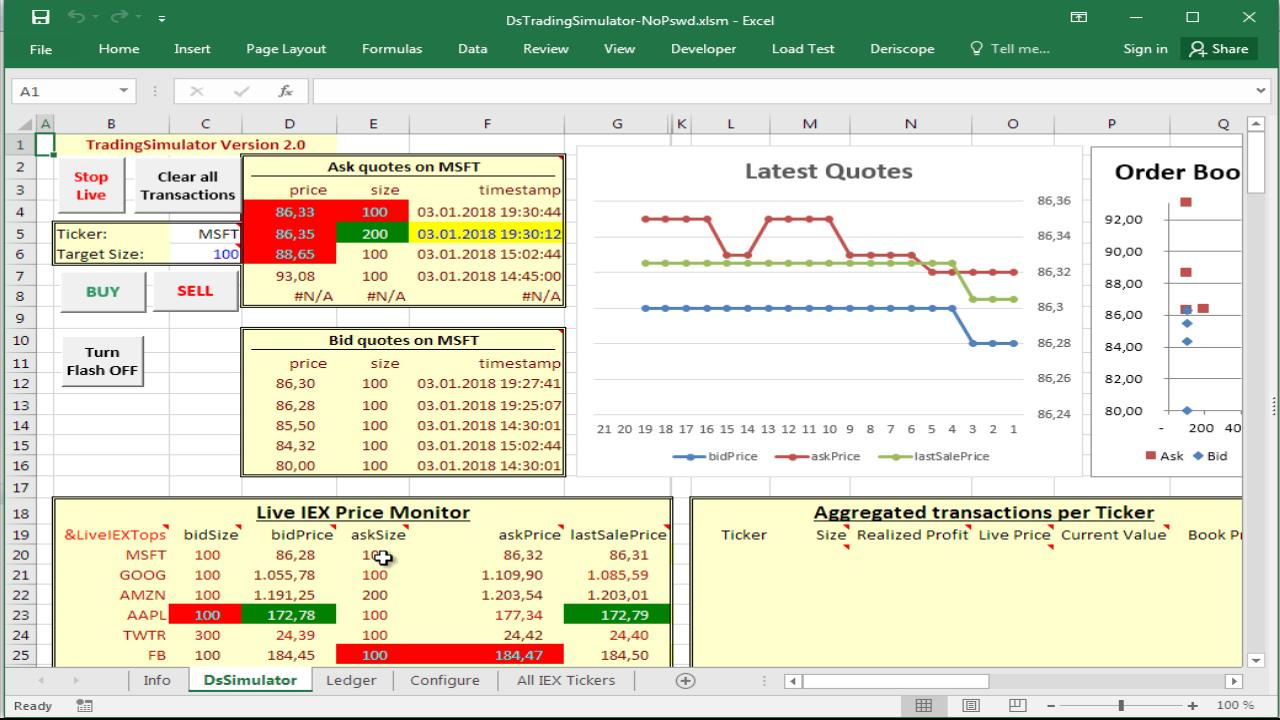This screenshot has height=720, width=1280.
Task: Add a new sheet with the plus icon
Action: coord(684,680)
